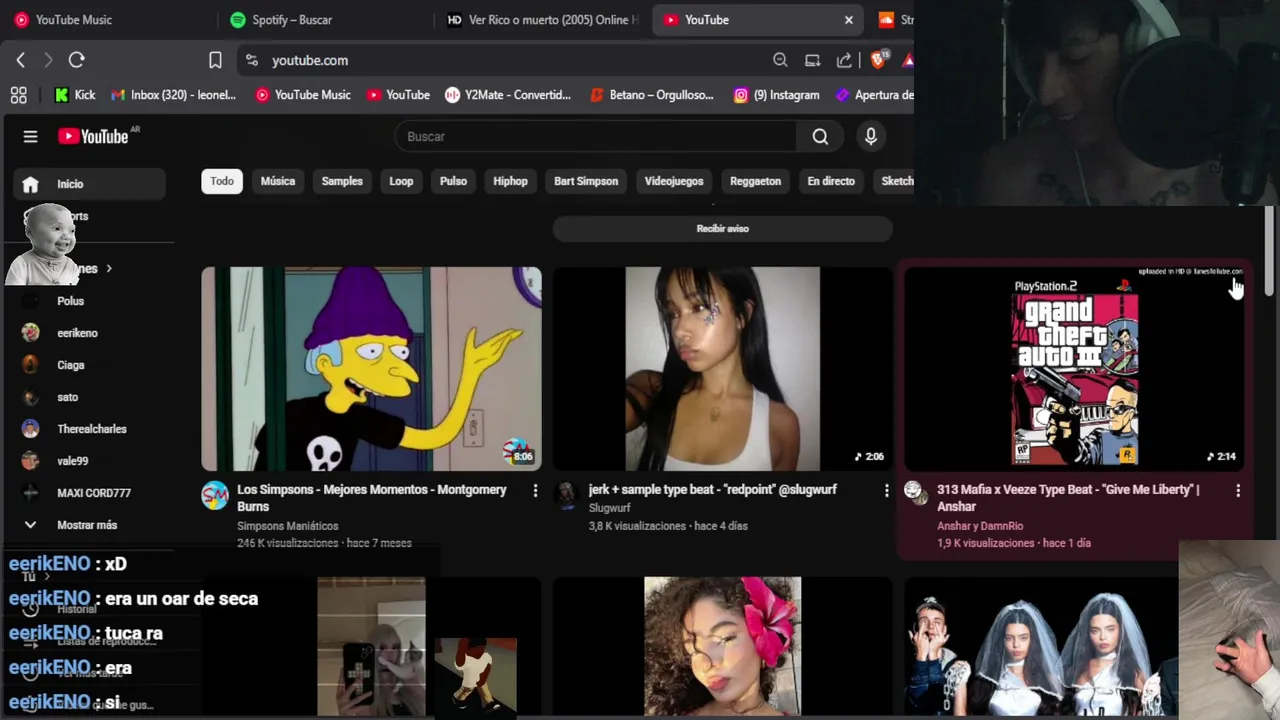Select the Videojuegos filter chip

(674, 181)
